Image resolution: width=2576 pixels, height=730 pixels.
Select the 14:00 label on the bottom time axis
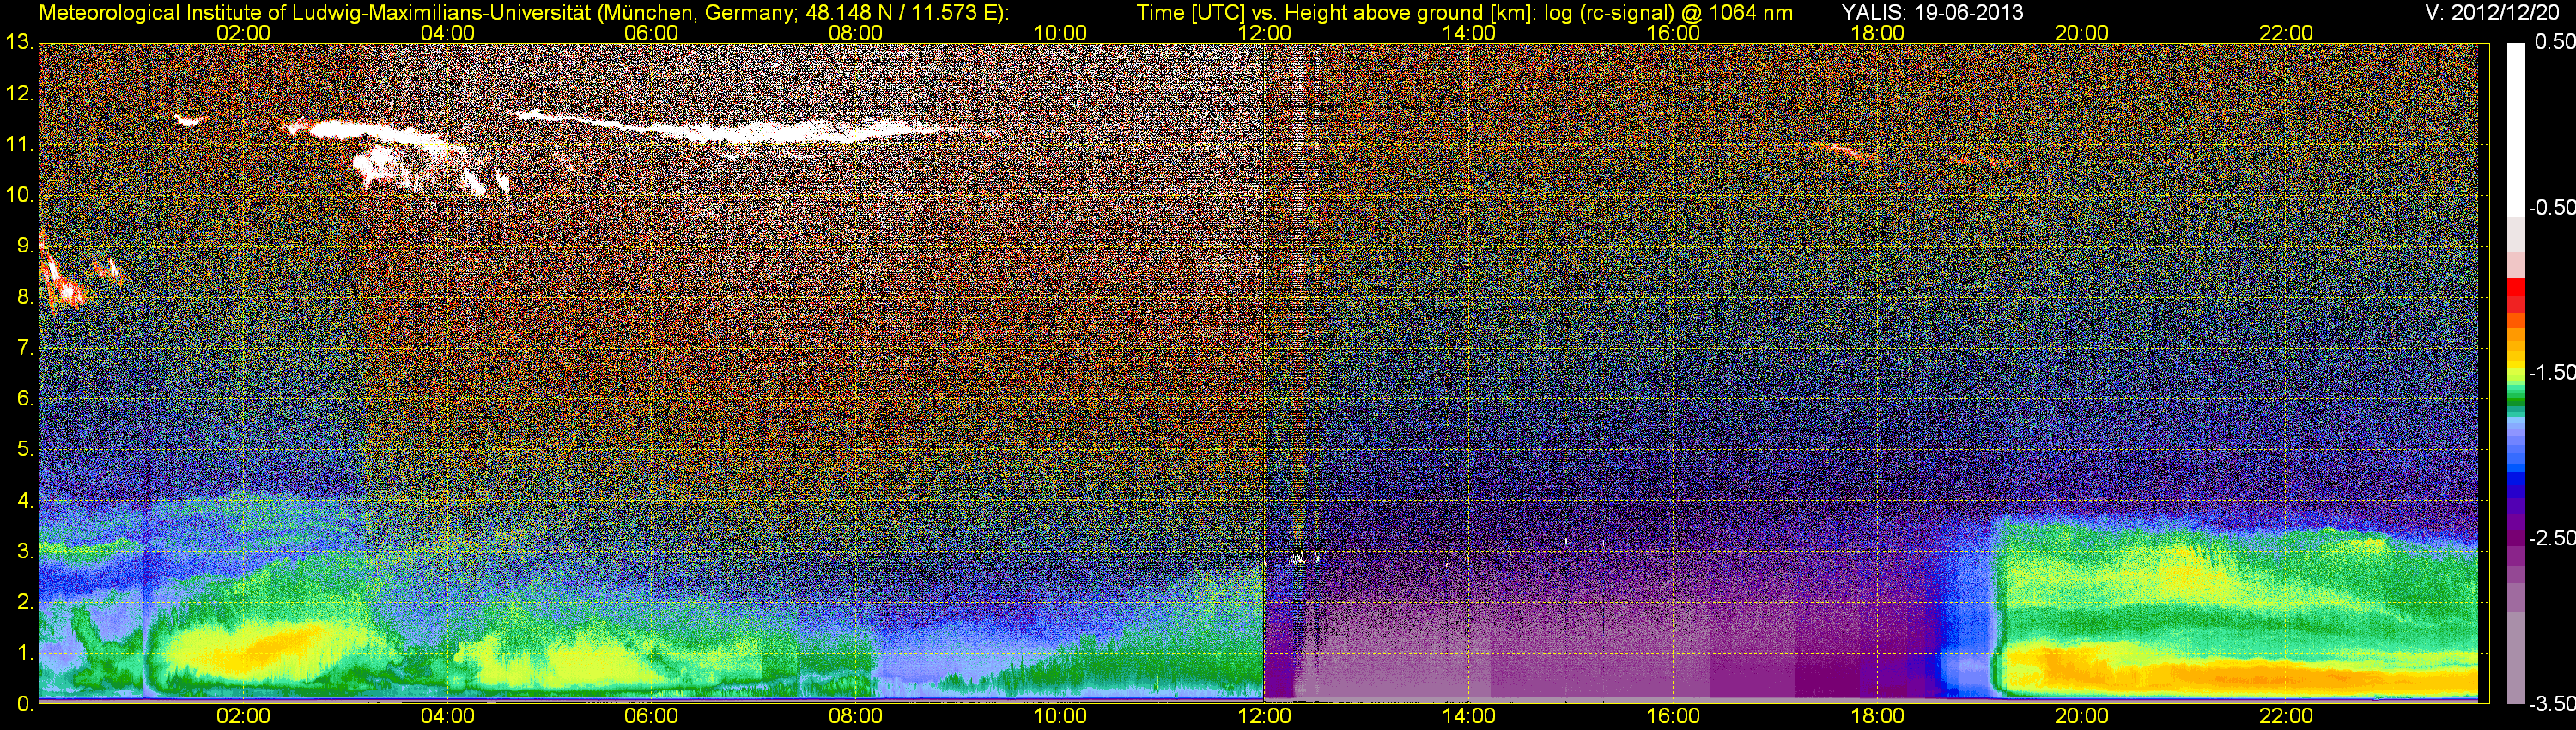(x=1469, y=716)
